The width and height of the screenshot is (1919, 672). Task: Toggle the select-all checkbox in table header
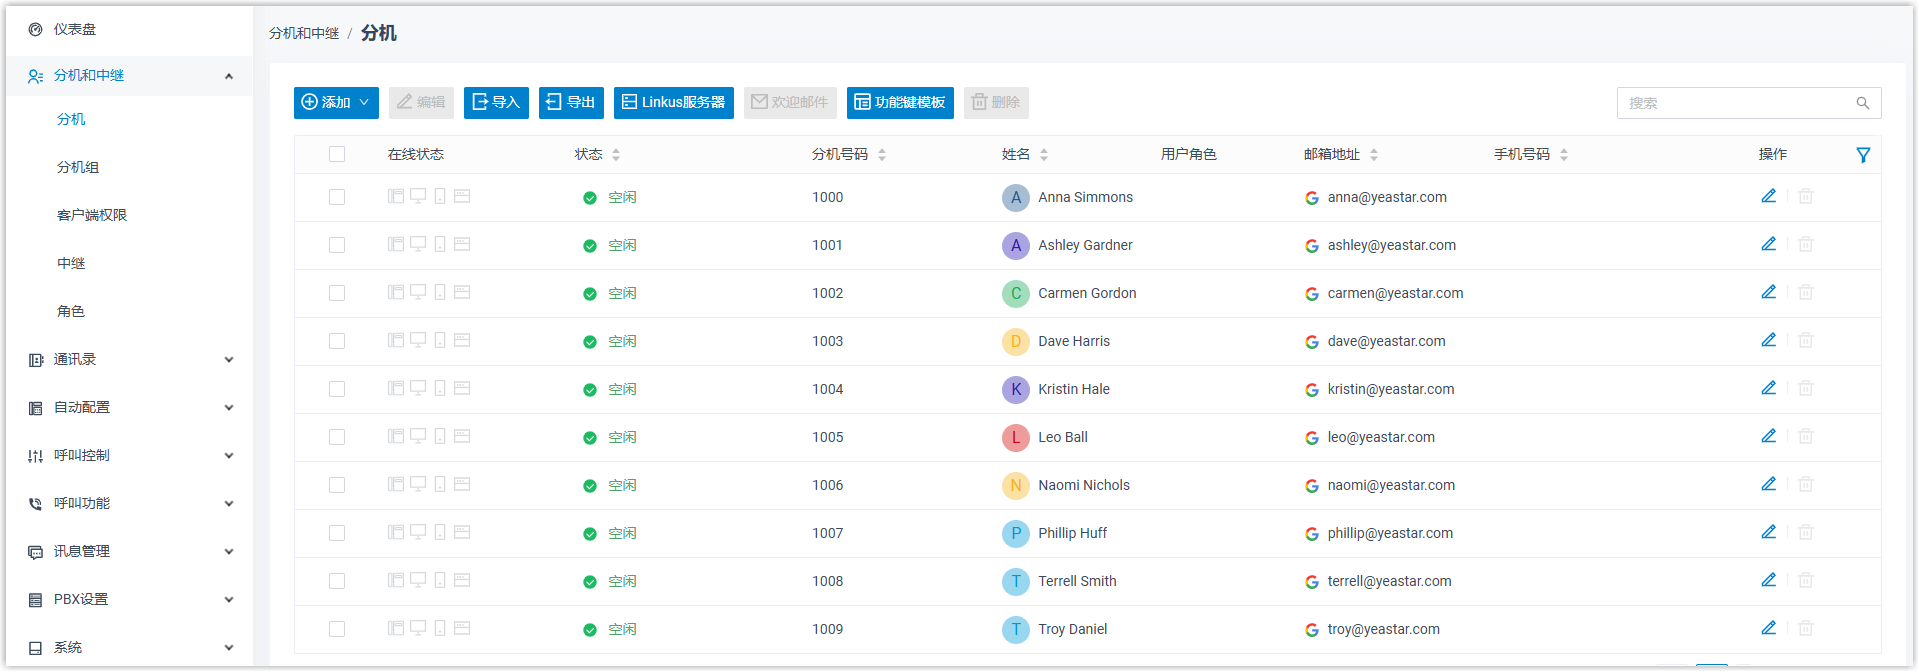click(x=337, y=154)
